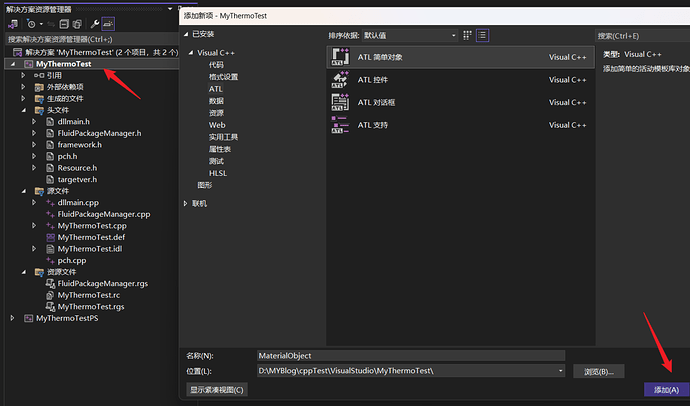Click the dllmain.cpp file icon
690x406 pixels.
coord(50,203)
